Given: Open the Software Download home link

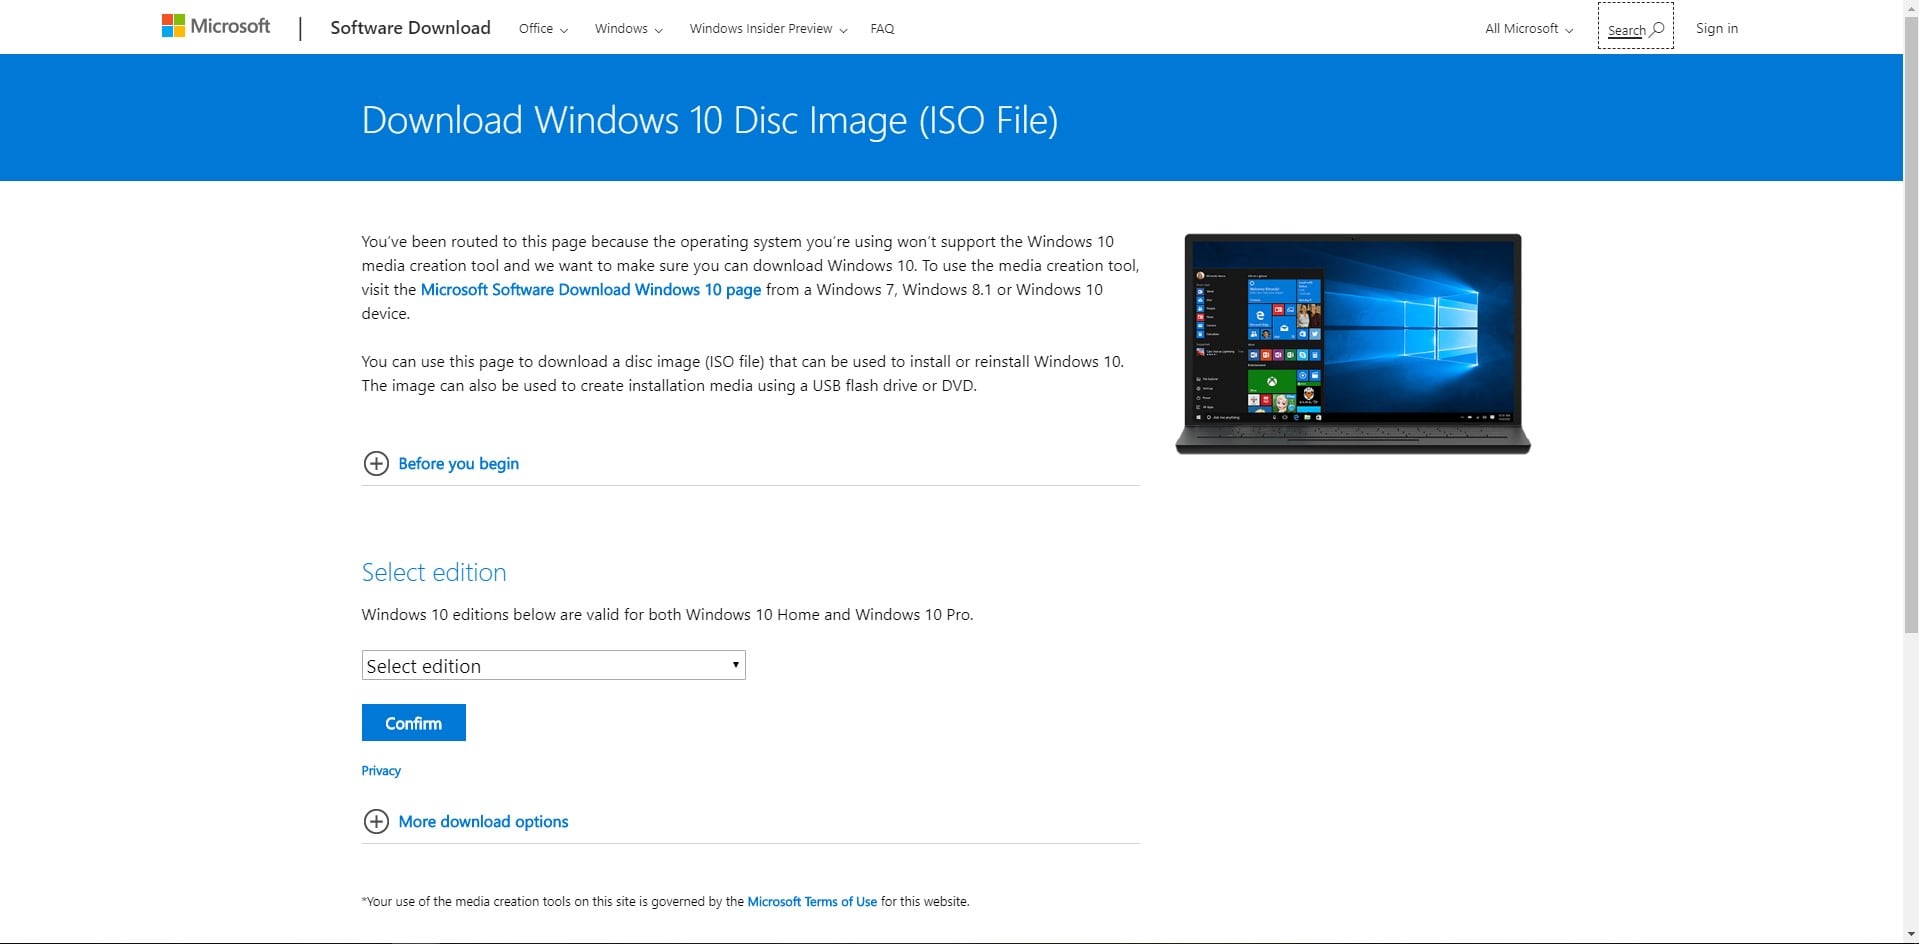Looking at the screenshot, I should pyautogui.click(x=410, y=28).
